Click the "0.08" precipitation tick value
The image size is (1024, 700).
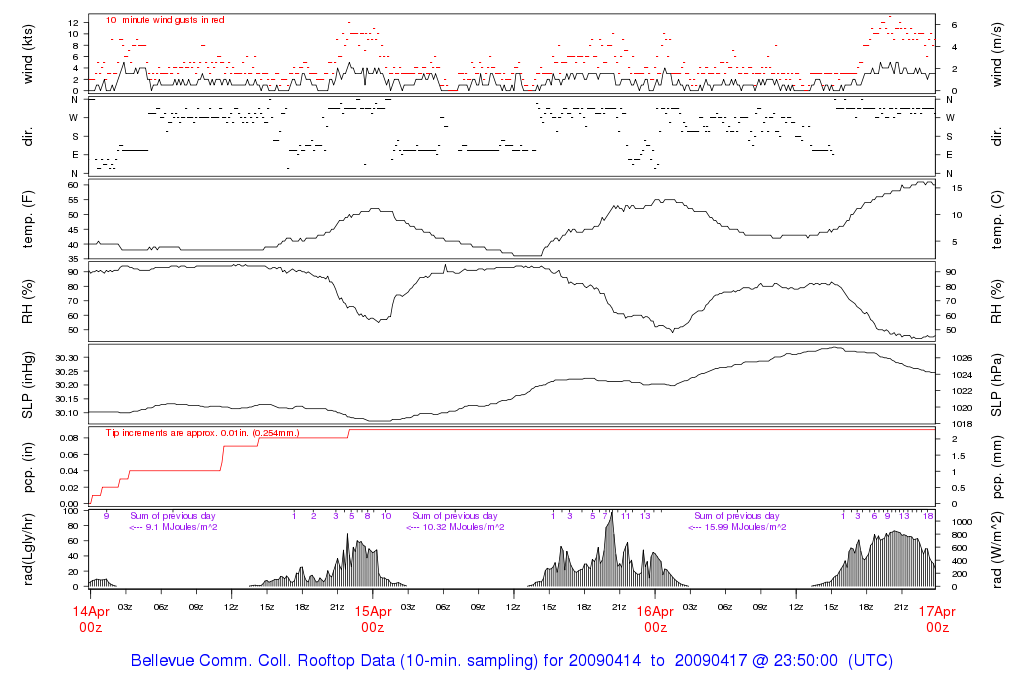[69, 438]
